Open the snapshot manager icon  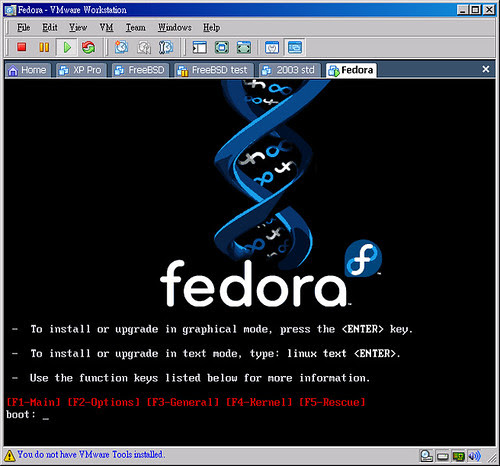166,47
